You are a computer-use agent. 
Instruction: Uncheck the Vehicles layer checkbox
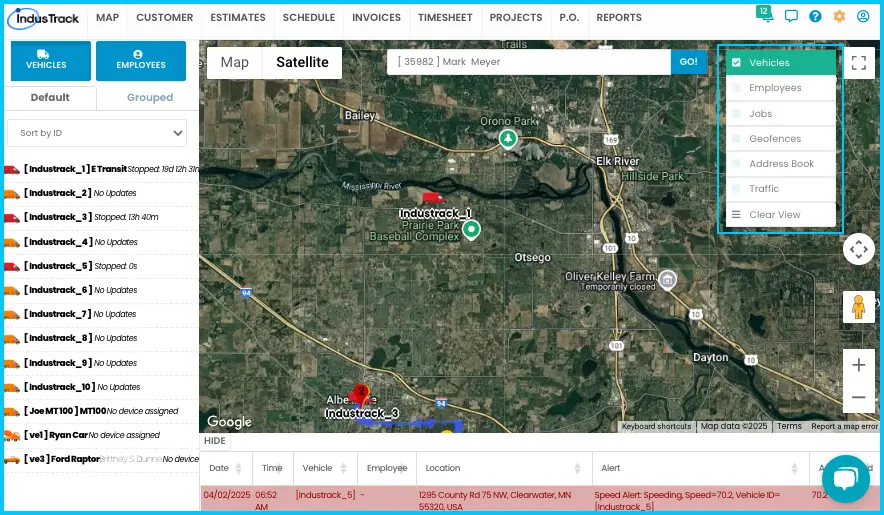tap(736, 63)
